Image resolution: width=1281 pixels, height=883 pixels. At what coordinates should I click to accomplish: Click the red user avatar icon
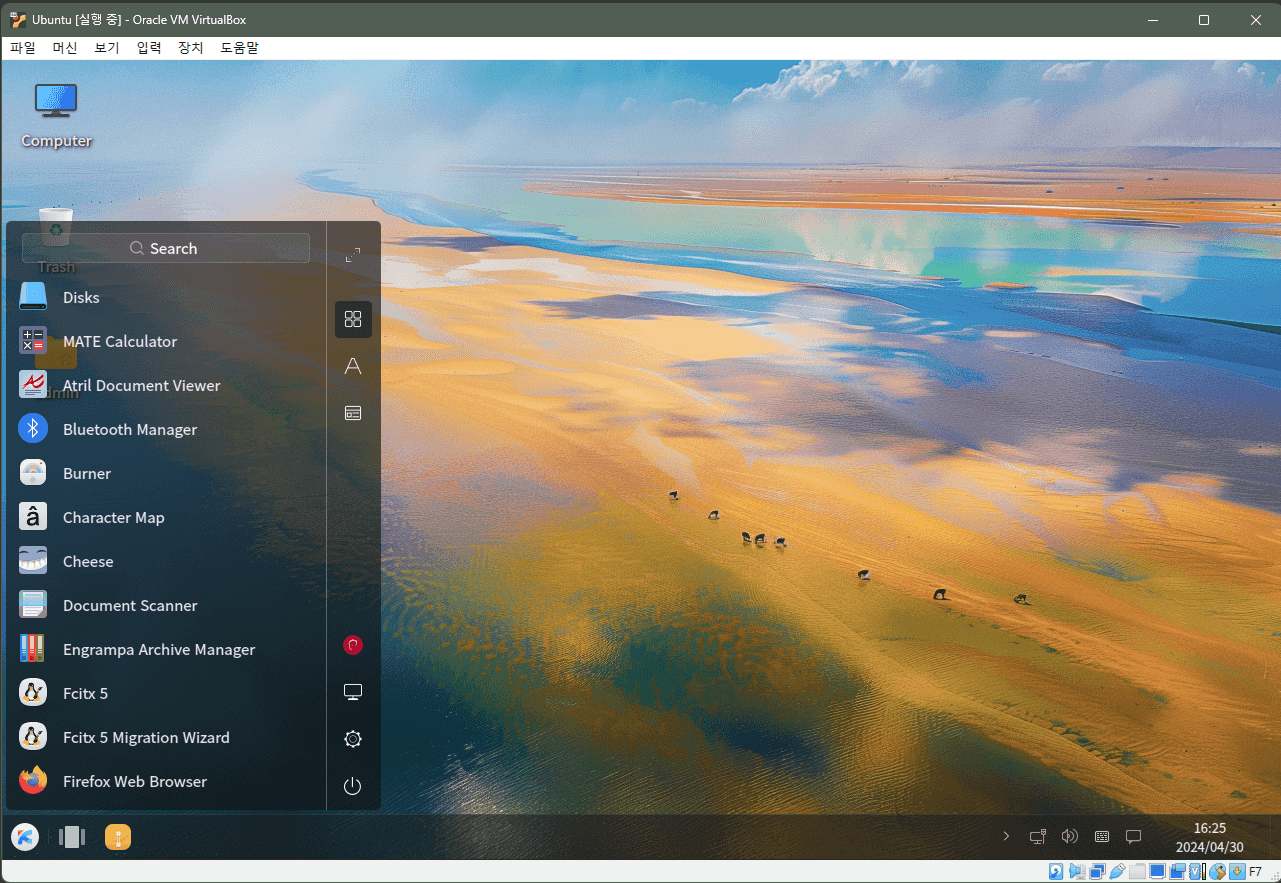pos(352,645)
